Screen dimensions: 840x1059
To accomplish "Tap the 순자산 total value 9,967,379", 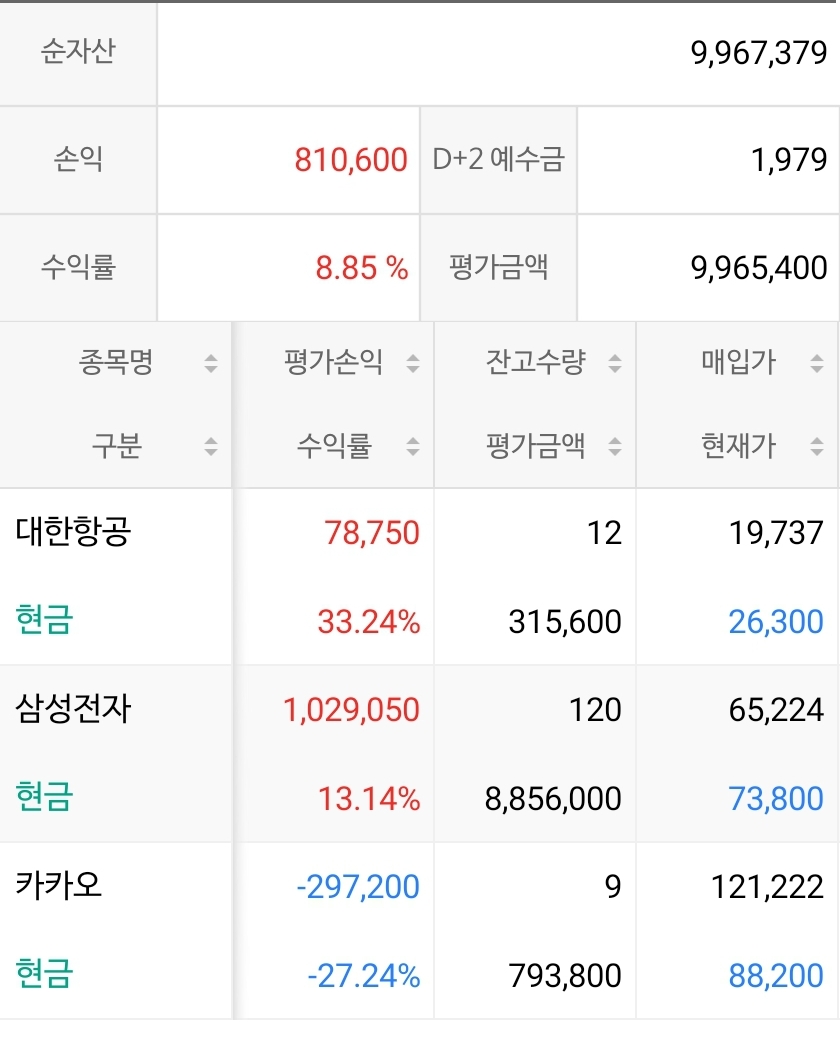I will tap(758, 53).
